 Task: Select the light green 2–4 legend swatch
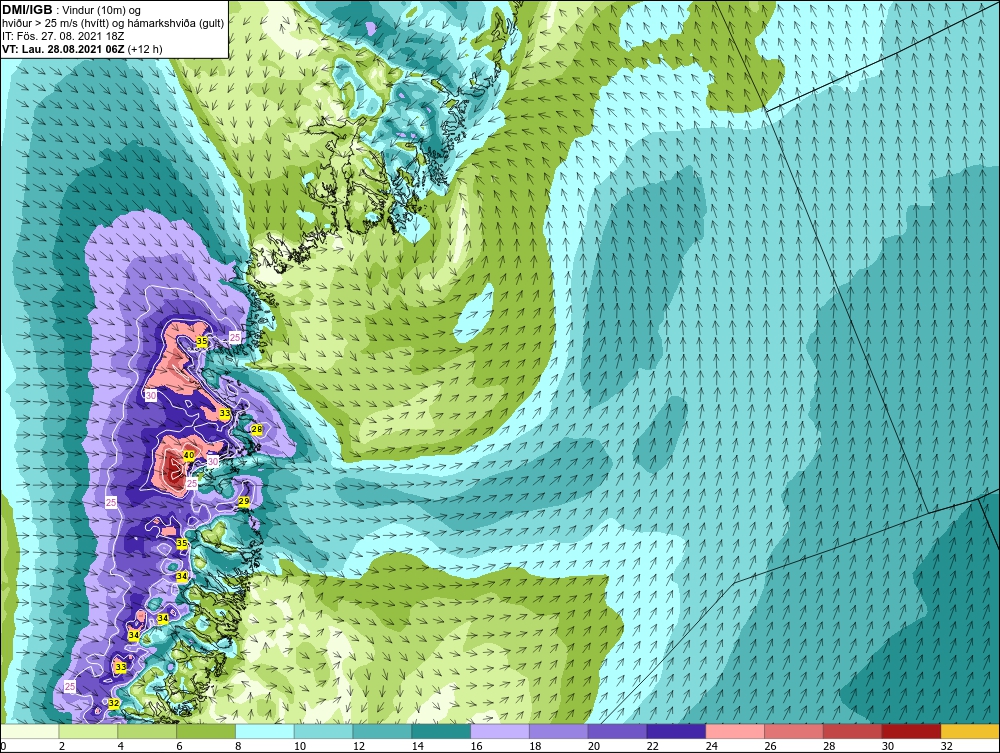[x=88, y=731]
